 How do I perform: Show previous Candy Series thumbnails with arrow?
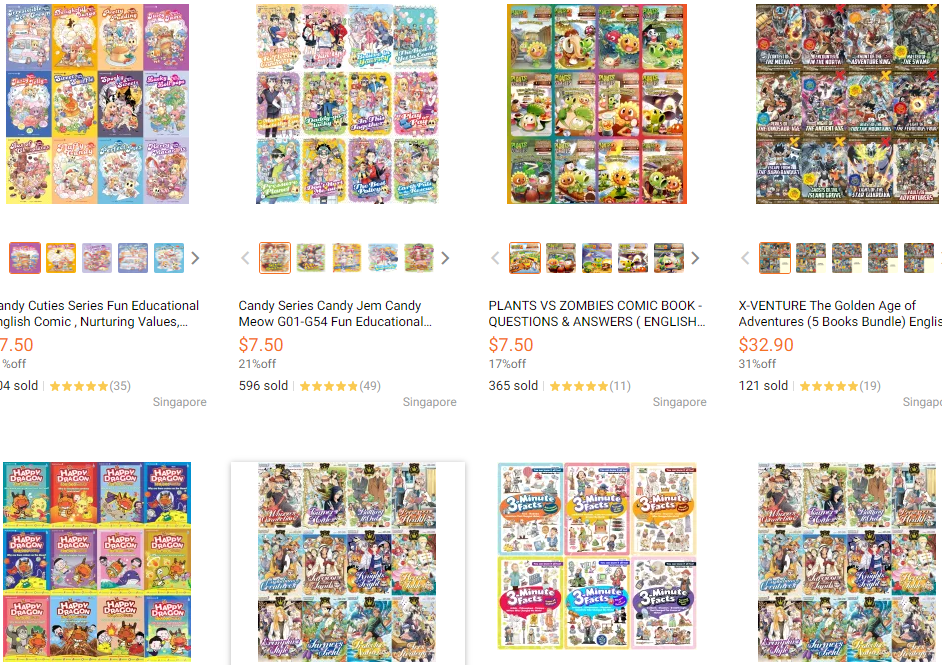(245, 258)
